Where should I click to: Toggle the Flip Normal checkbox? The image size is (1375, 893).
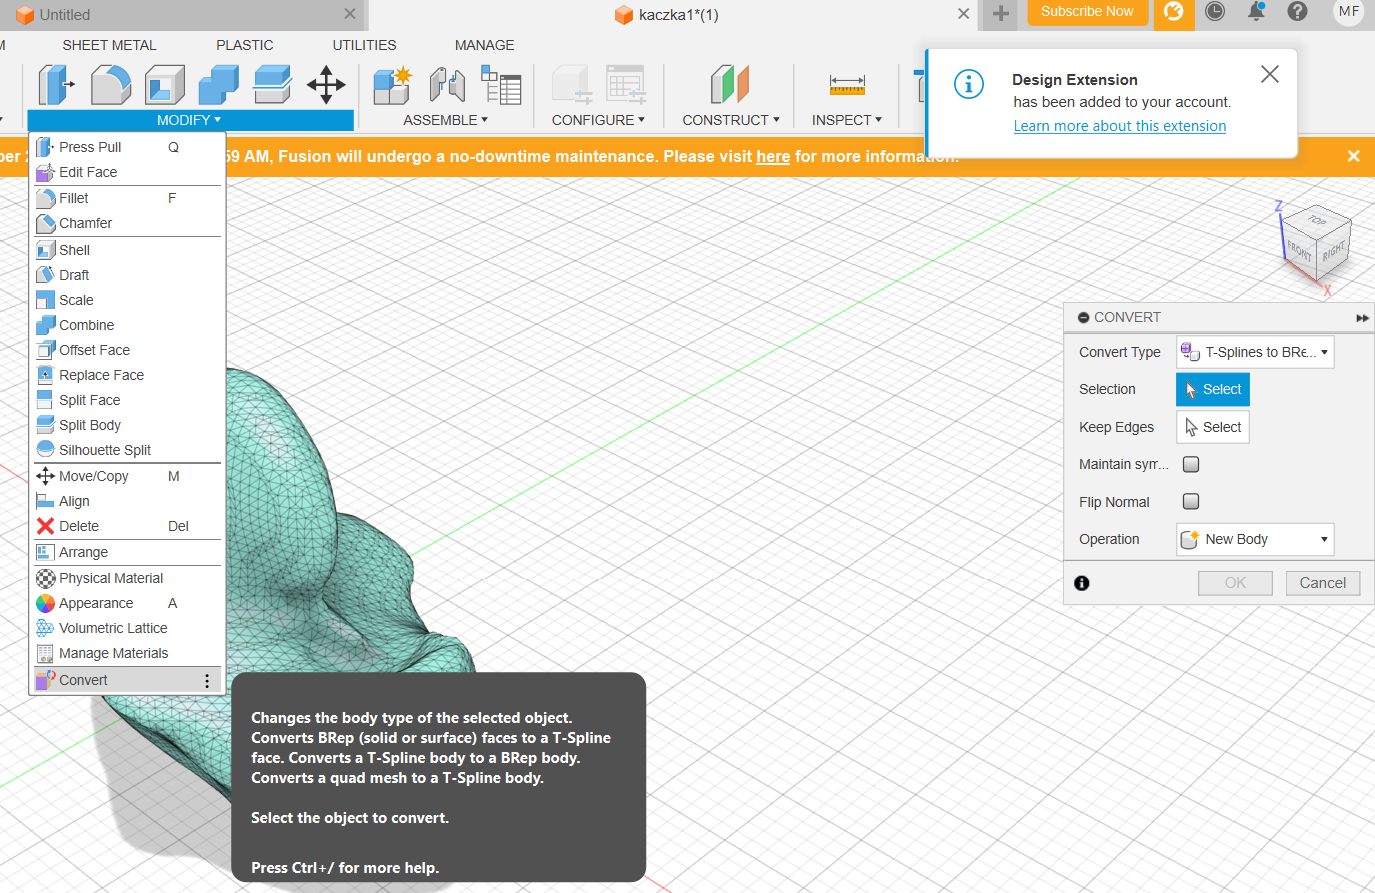pyautogui.click(x=1191, y=502)
